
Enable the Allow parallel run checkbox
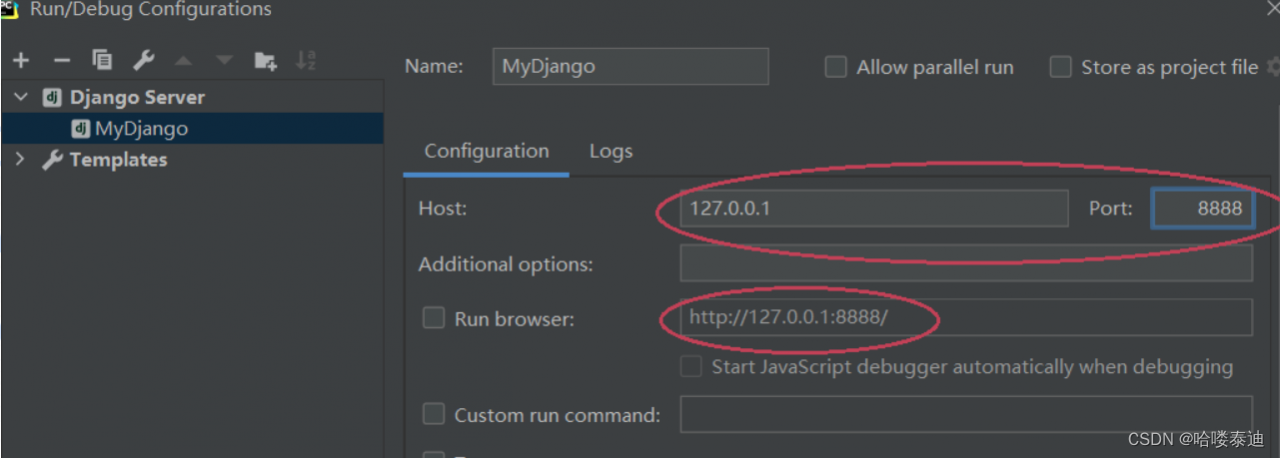835,67
